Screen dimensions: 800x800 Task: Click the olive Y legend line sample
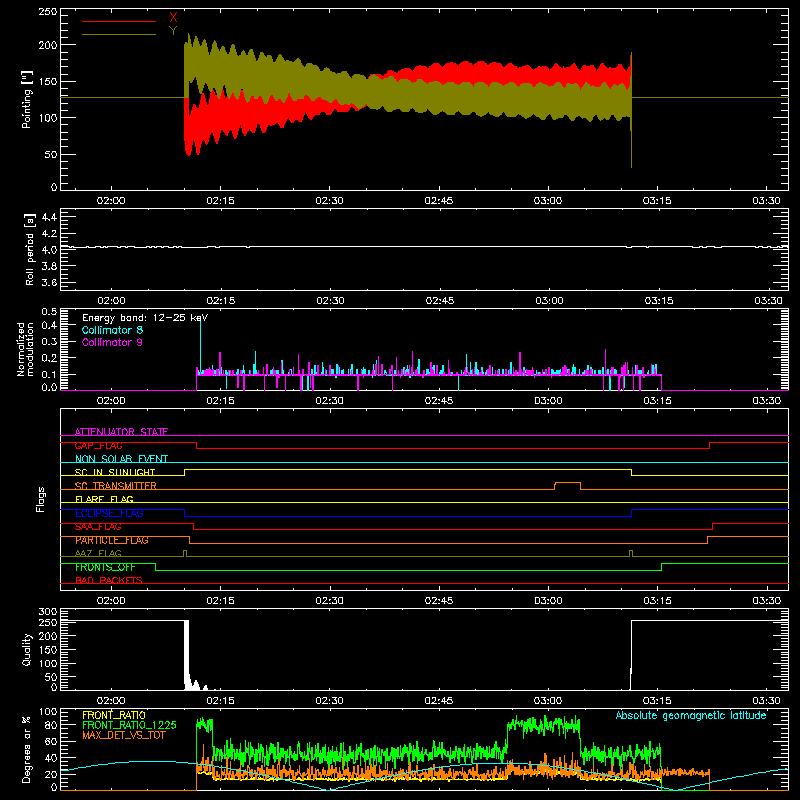coord(119,34)
